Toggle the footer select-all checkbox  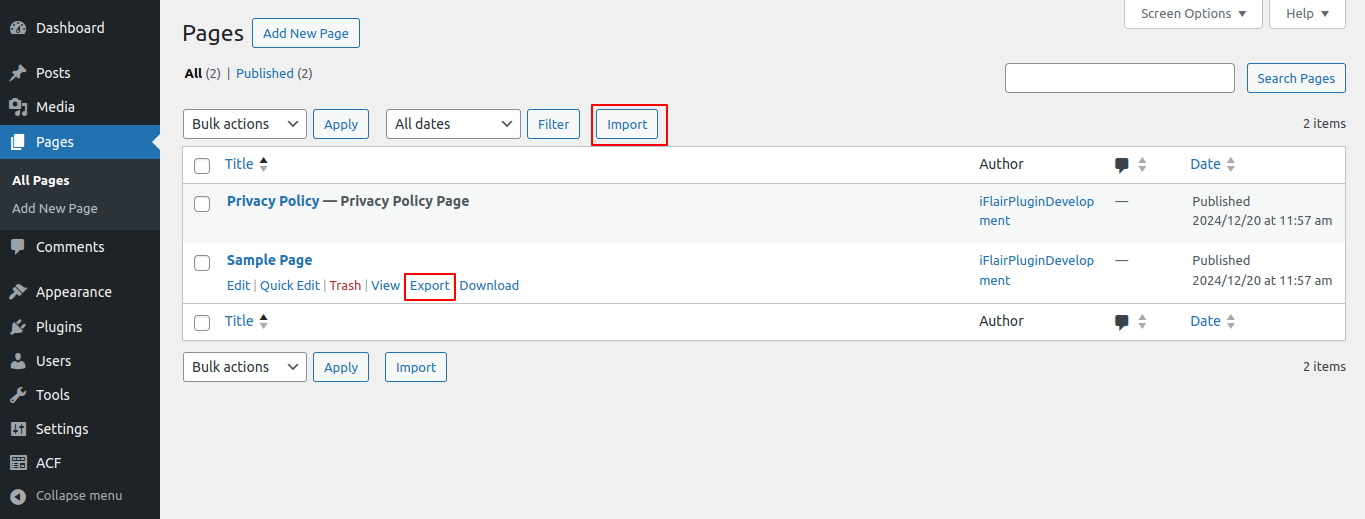point(202,323)
